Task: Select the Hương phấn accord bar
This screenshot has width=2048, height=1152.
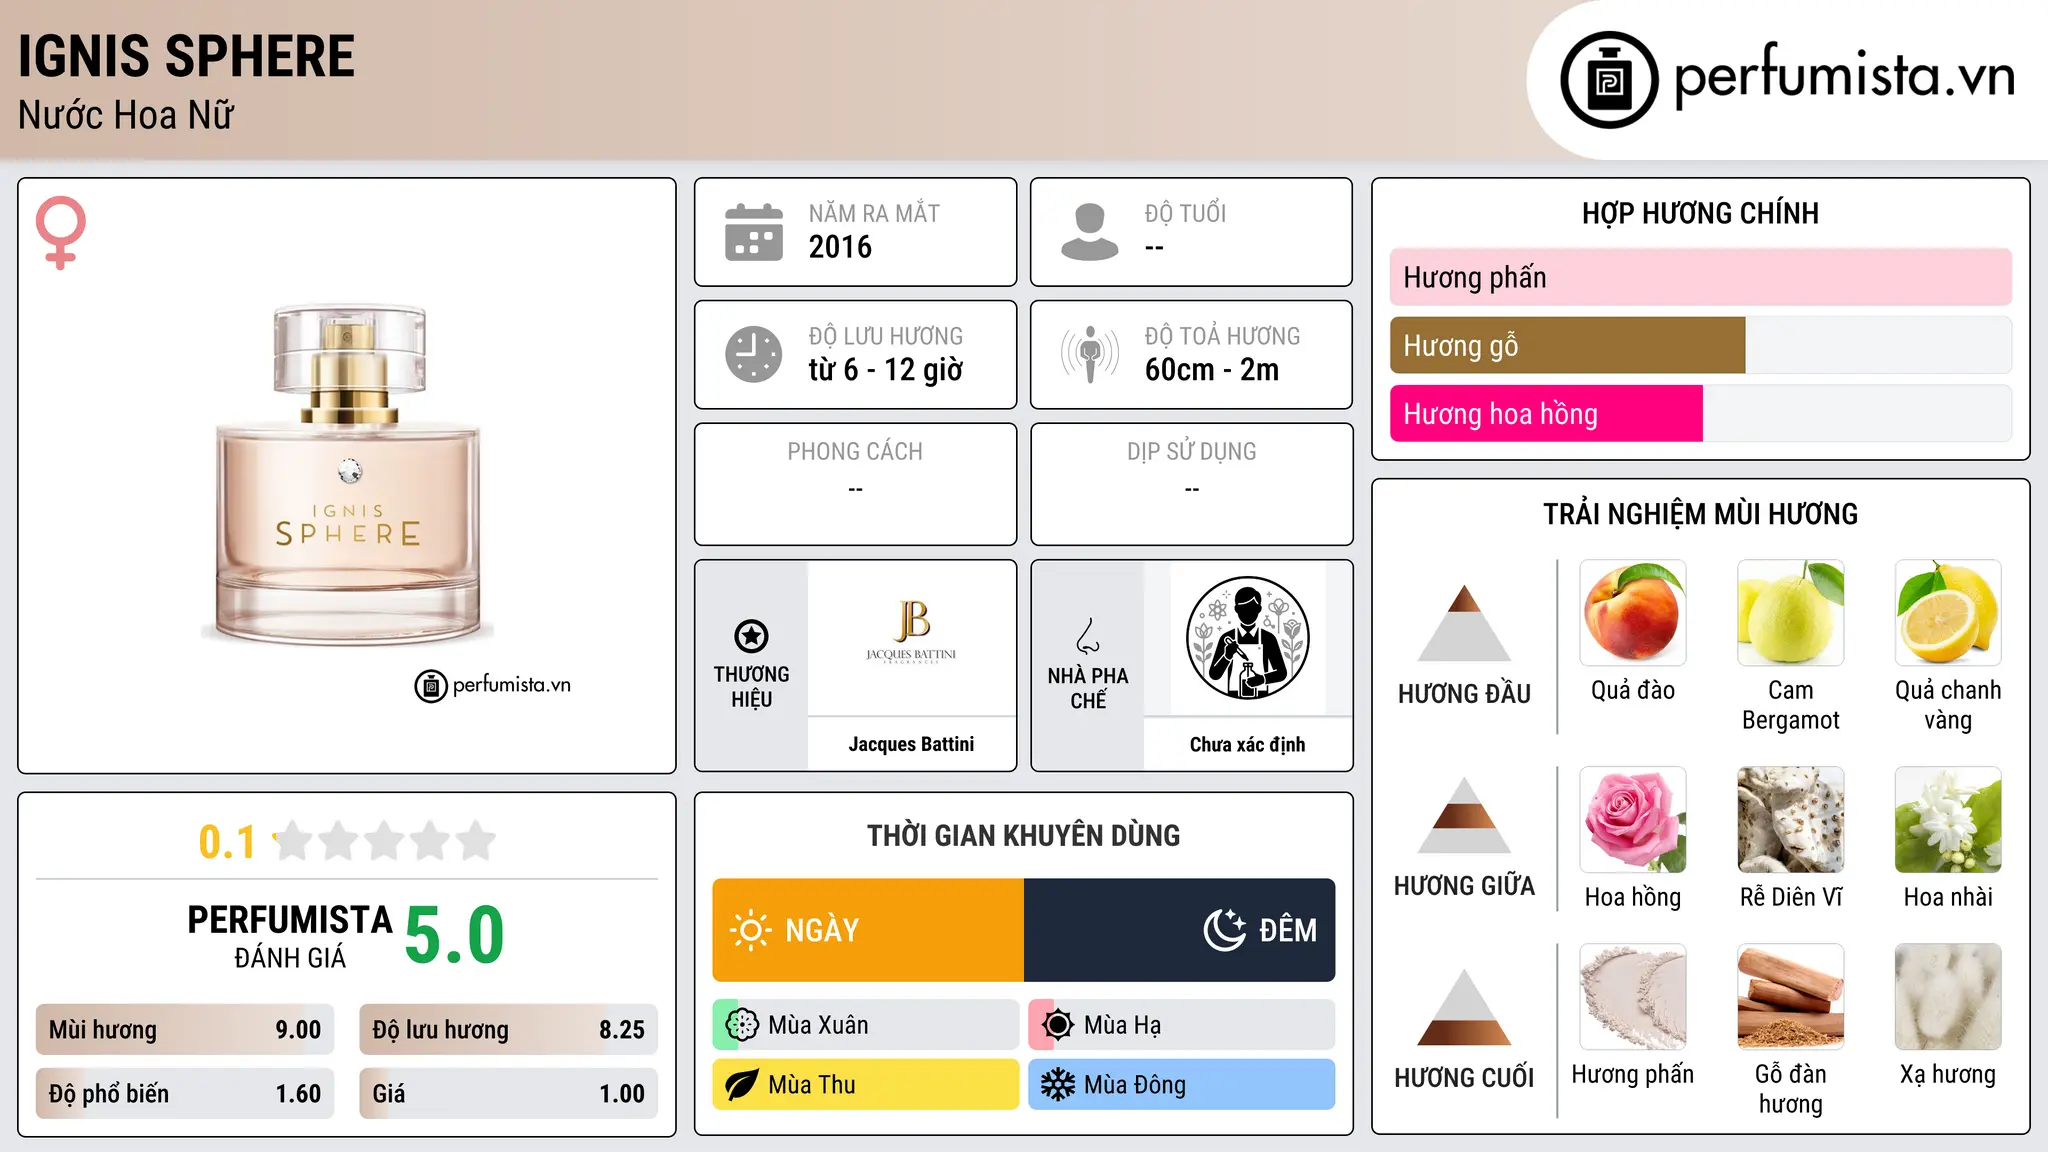Action: (1701, 277)
